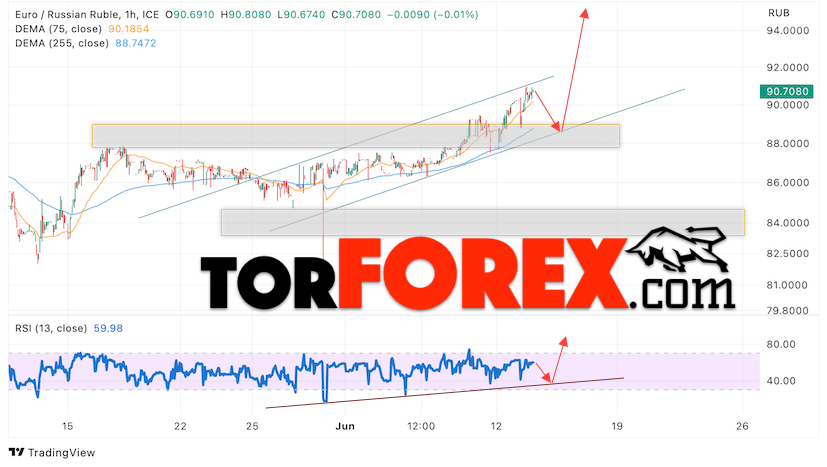Click the 86.0000 price axis label
The width and height of the screenshot is (827, 467).
pos(787,183)
